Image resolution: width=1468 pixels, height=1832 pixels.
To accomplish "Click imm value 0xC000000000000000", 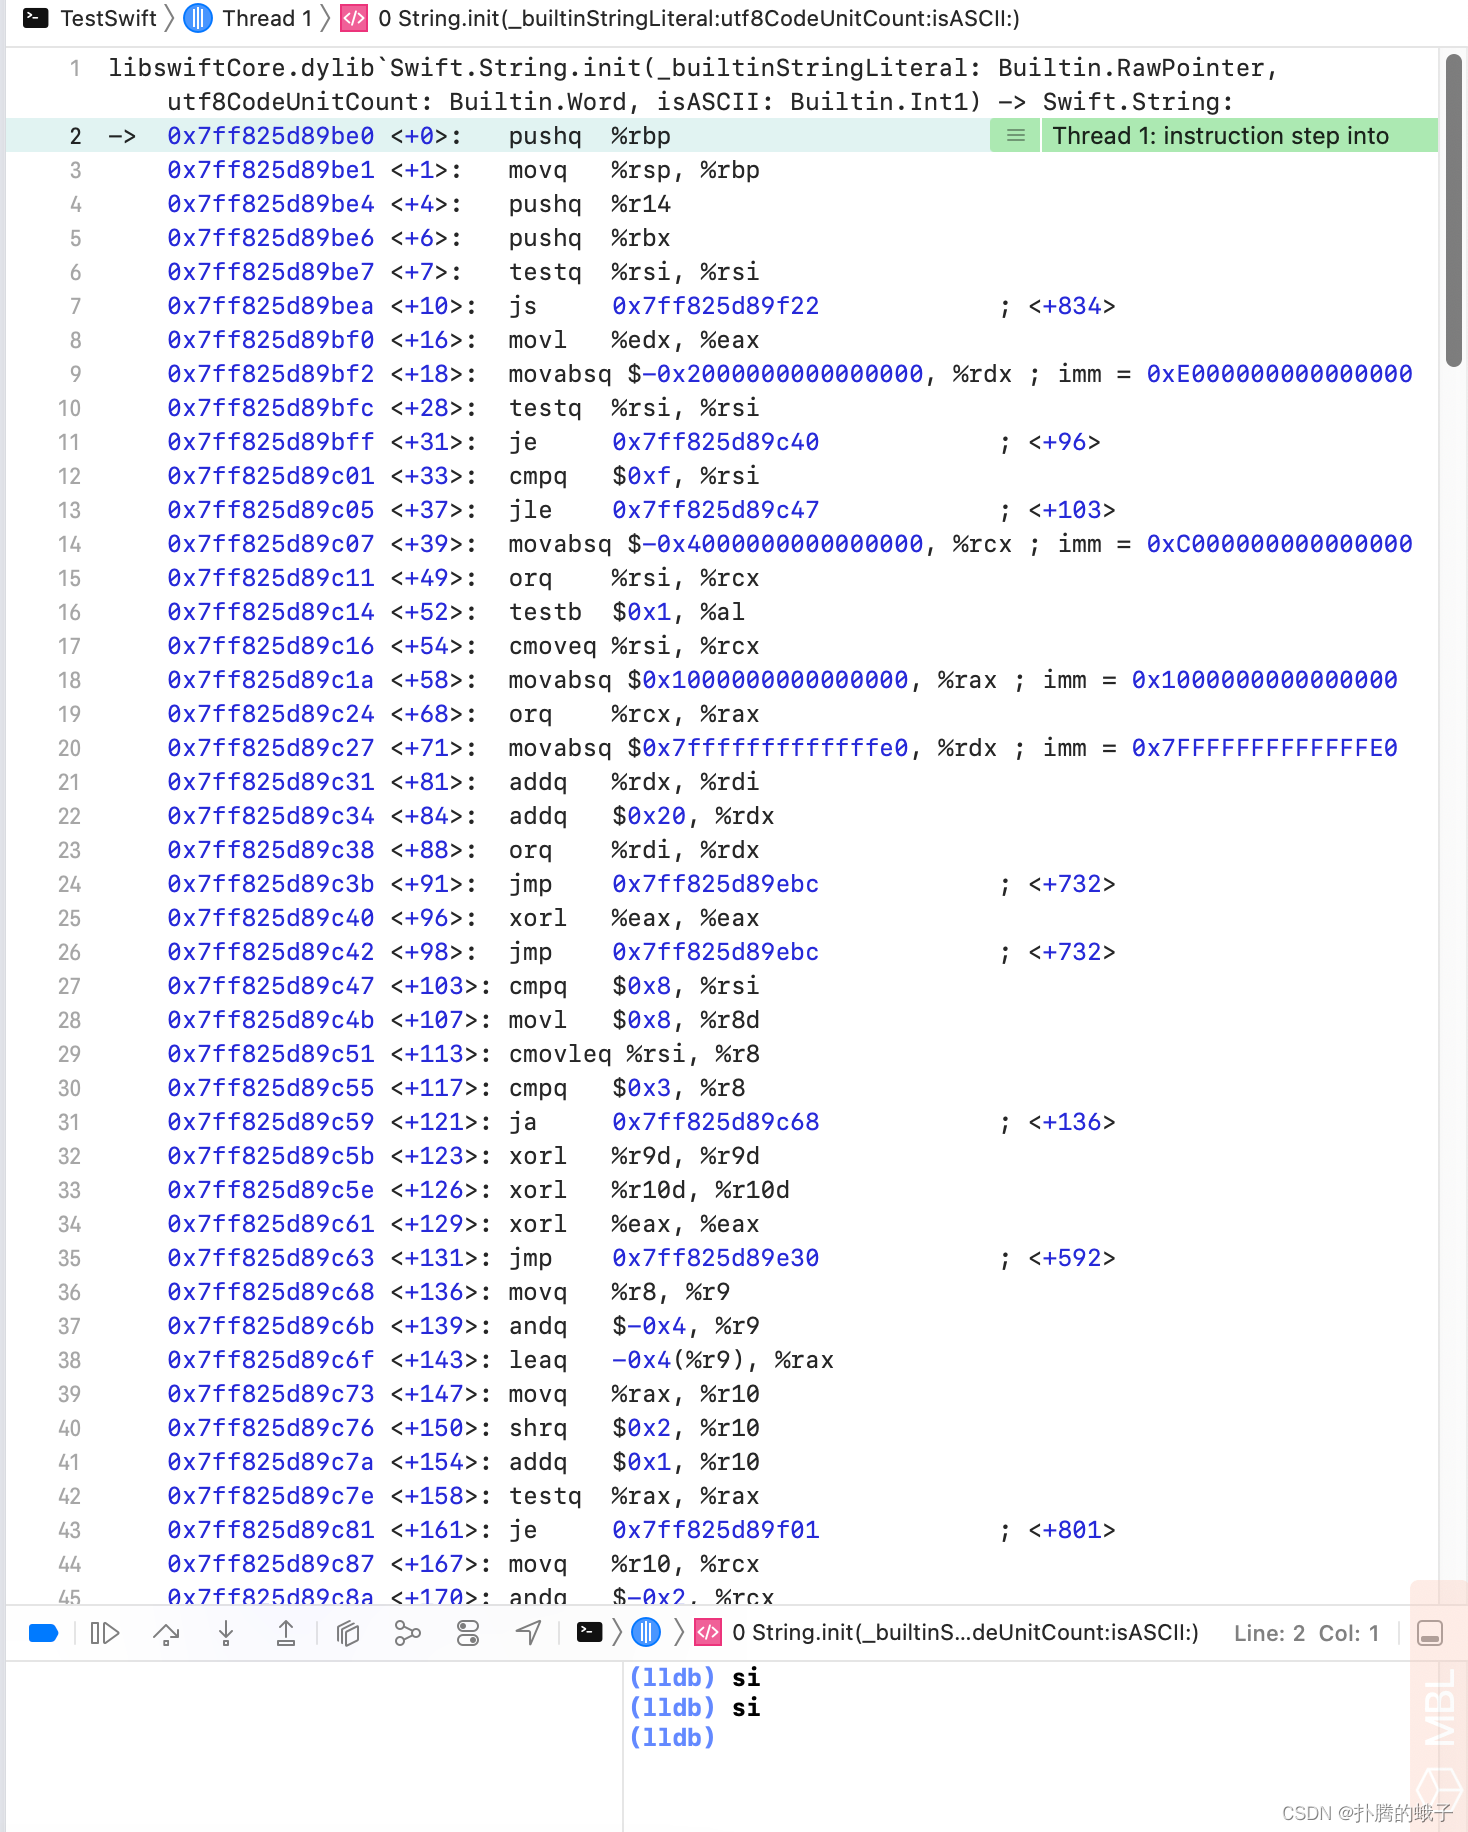I will [x=1279, y=544].
